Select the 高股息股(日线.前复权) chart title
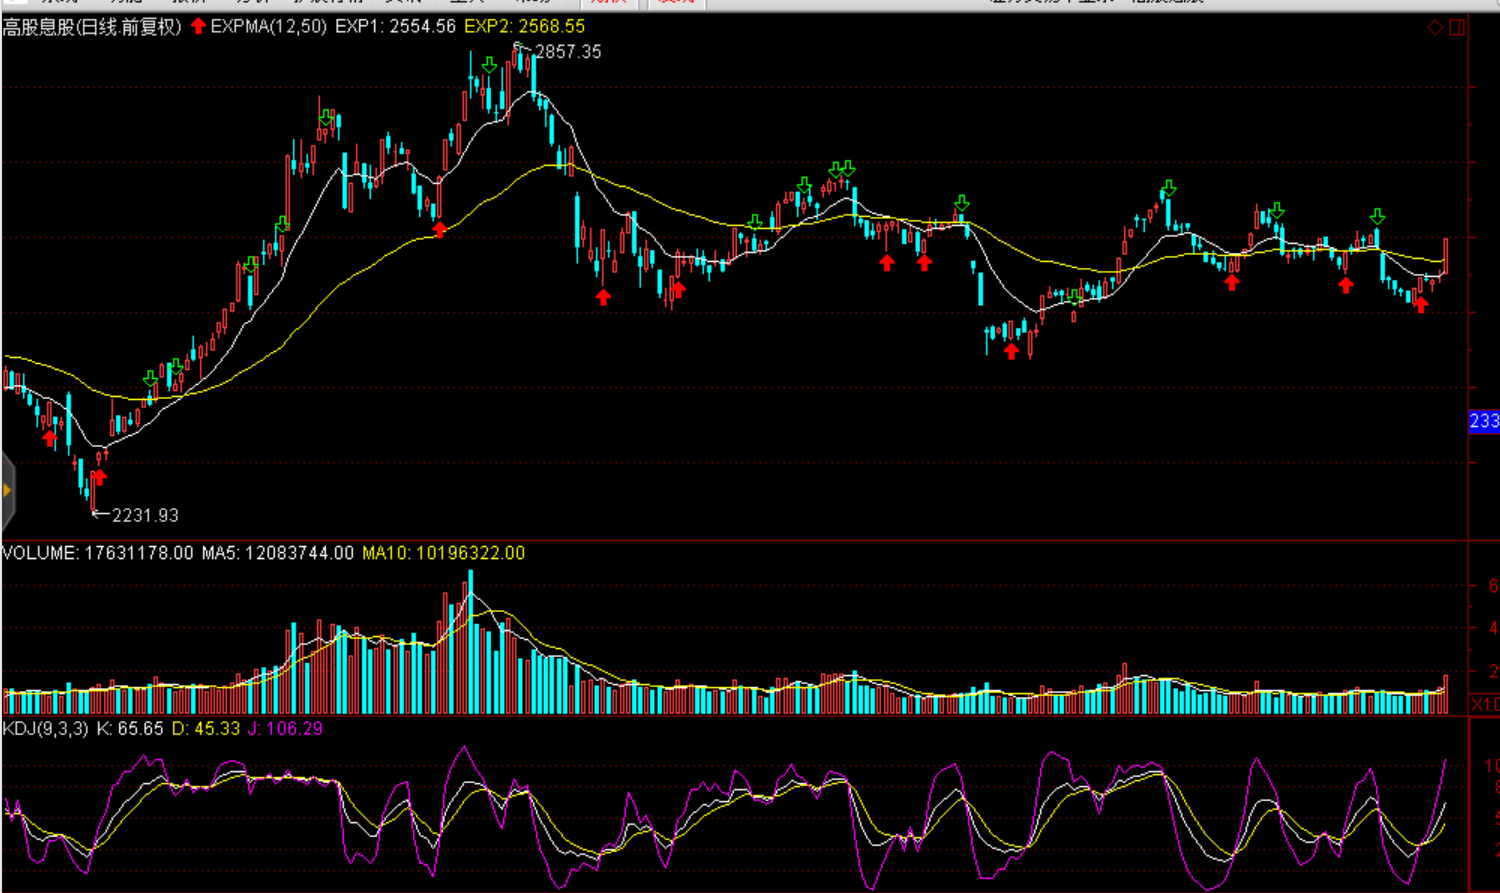The image size is (1500, 893). 92,27
